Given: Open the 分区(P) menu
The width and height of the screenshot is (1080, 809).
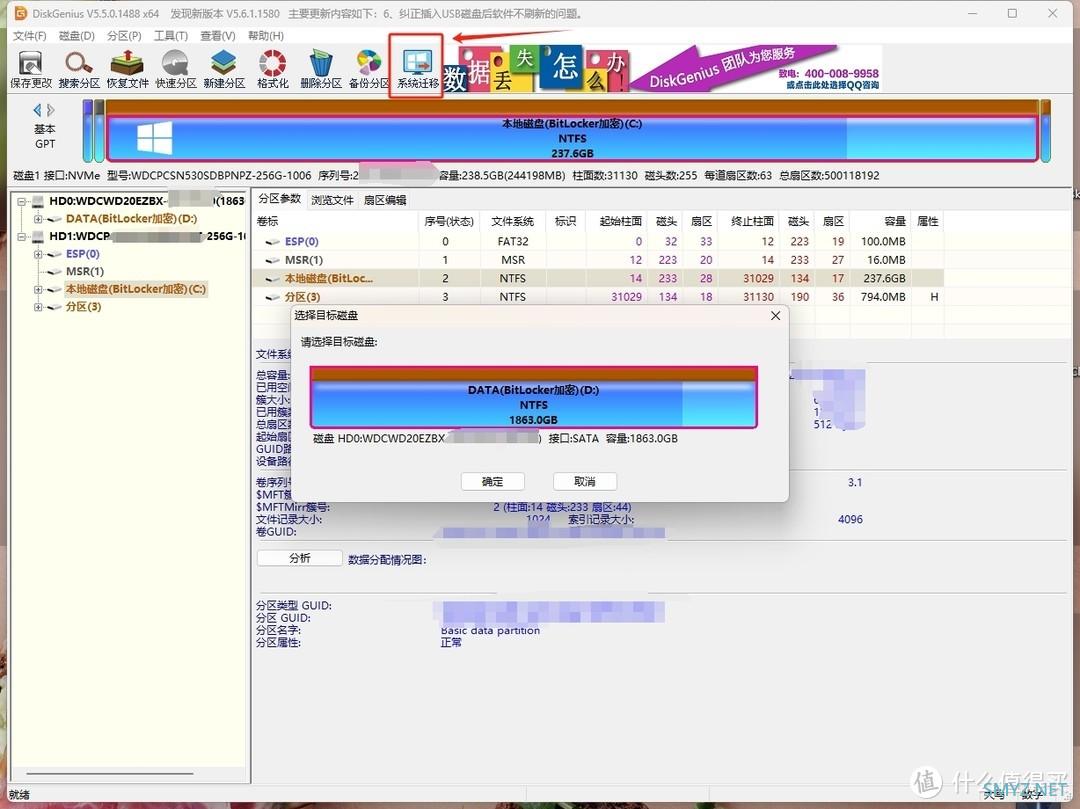Looking at the screenshot, I should (x=124, y=36).
